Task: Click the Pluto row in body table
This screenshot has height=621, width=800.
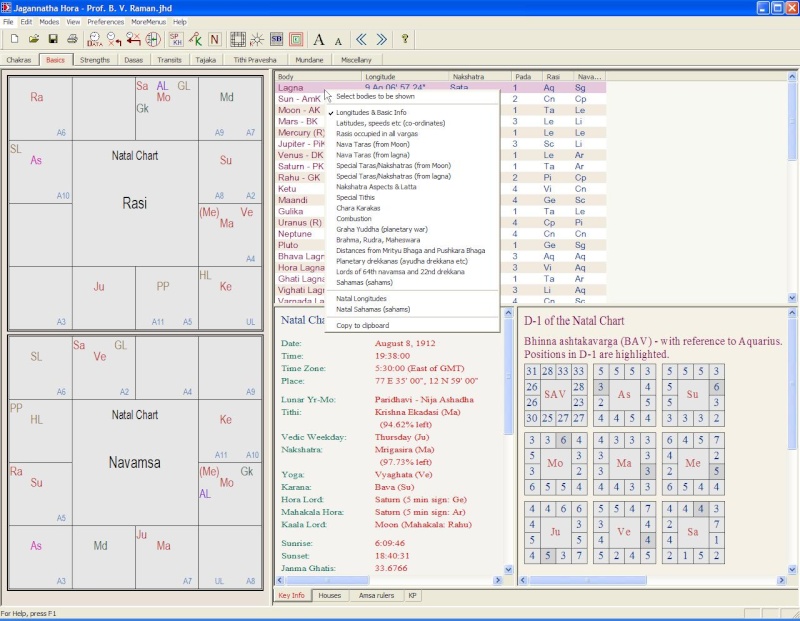Action: pos(440,245)
